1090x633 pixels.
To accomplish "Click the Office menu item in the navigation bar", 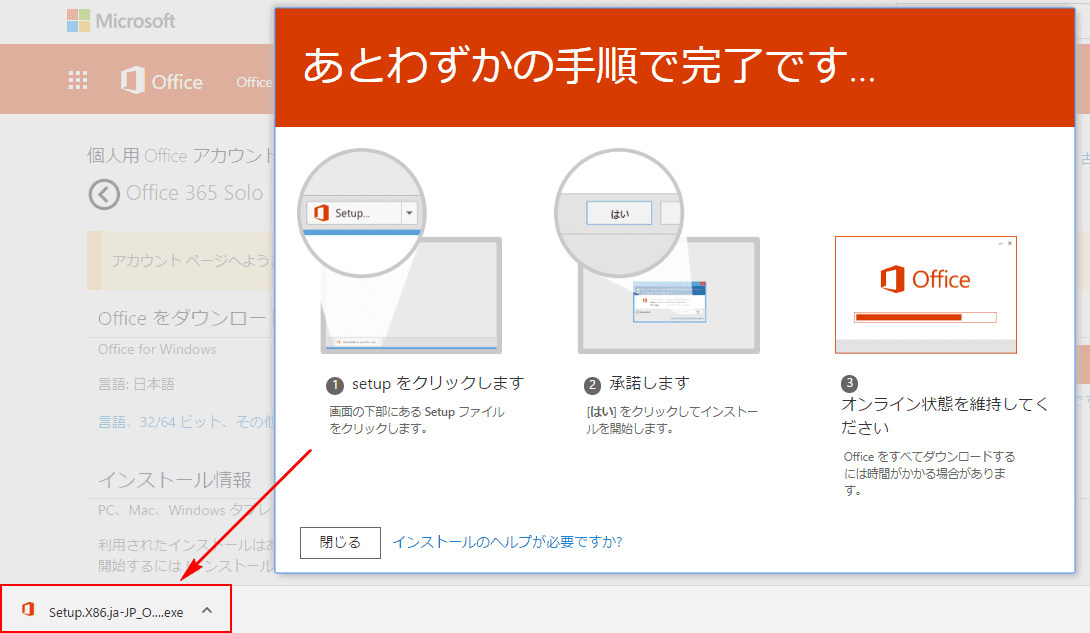I will [x=254, y=82].
